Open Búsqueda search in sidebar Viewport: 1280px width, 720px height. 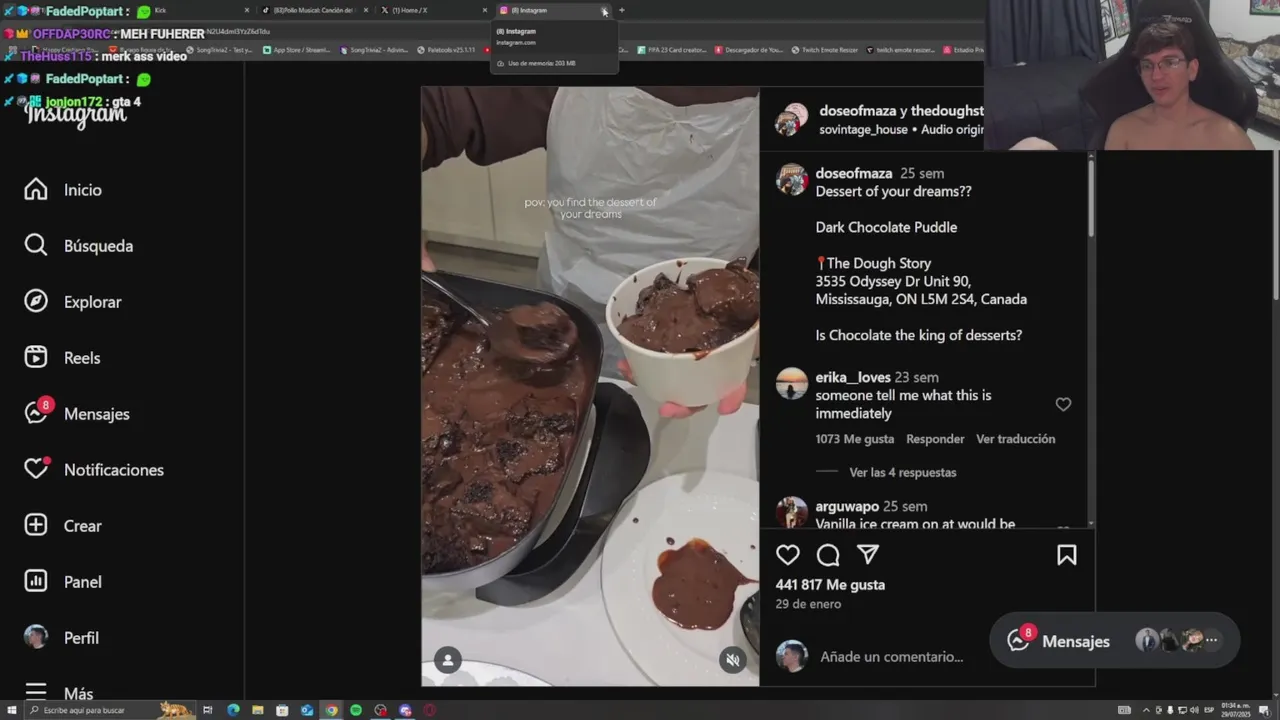79,246
